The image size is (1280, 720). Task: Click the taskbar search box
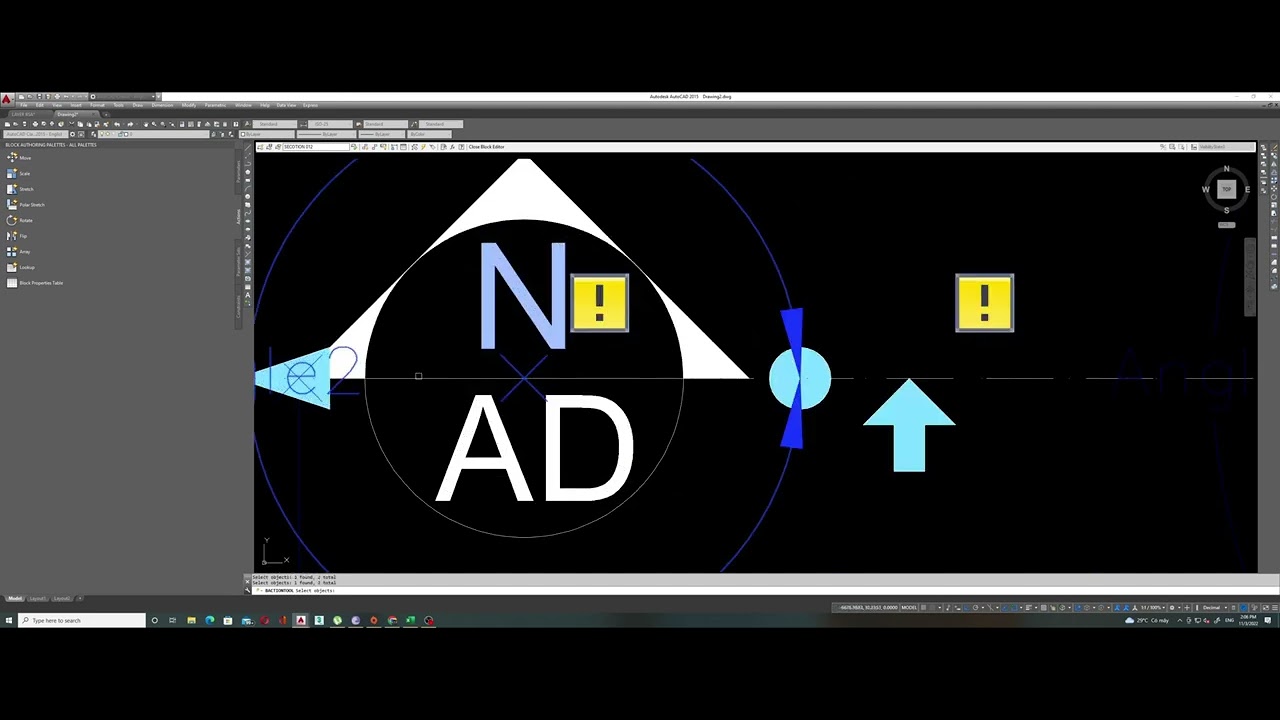coord(82,620)
